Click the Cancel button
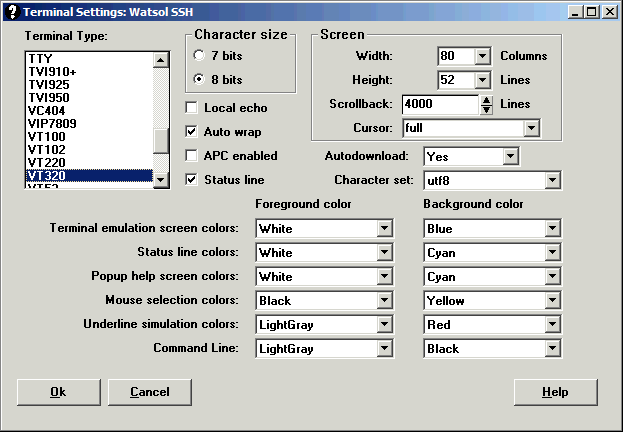The height and width of the screenshot is (432, 623). 149,392
